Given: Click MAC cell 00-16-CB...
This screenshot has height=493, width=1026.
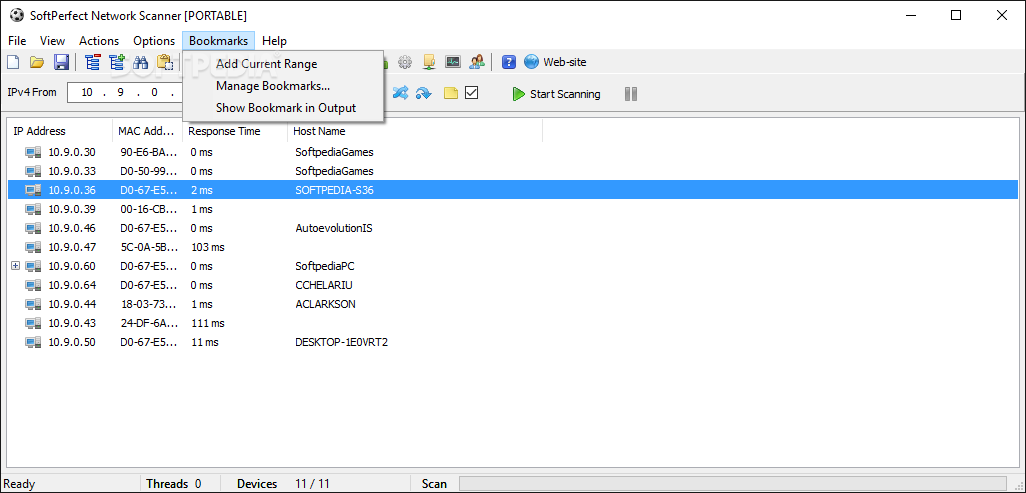Looking at the screenshot, I should [x=149, y=210].
